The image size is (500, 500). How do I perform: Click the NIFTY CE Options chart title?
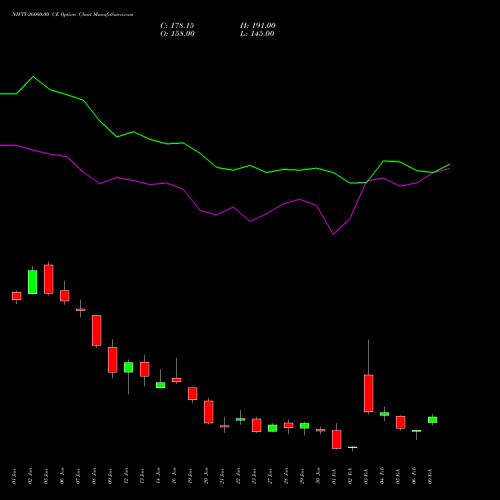73,15
